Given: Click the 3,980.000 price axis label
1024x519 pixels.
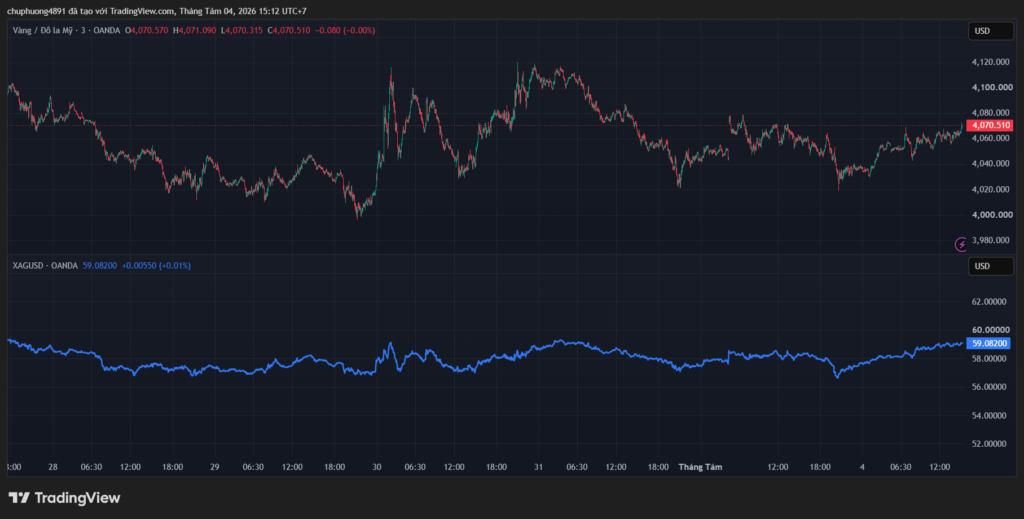Looking at the screenshot, I should tap(992, 240).
